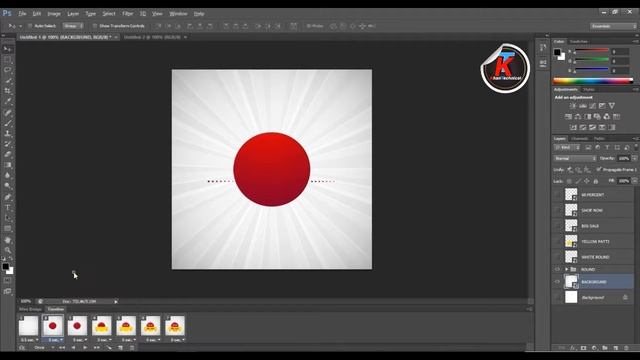Show the WHITE ROUND layer
The height and width of the screenshot is (360, 640).
coord(557,257)
